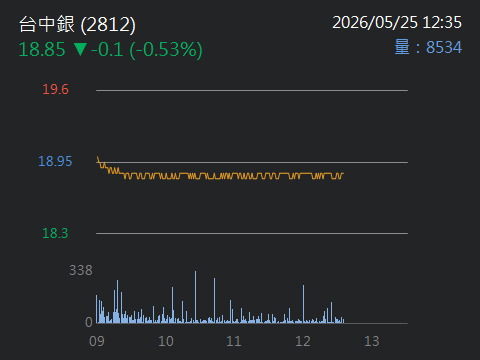Click the upper limit price label 19.6
The height and width of the screenshot is (360, 480).
(55, 89)
